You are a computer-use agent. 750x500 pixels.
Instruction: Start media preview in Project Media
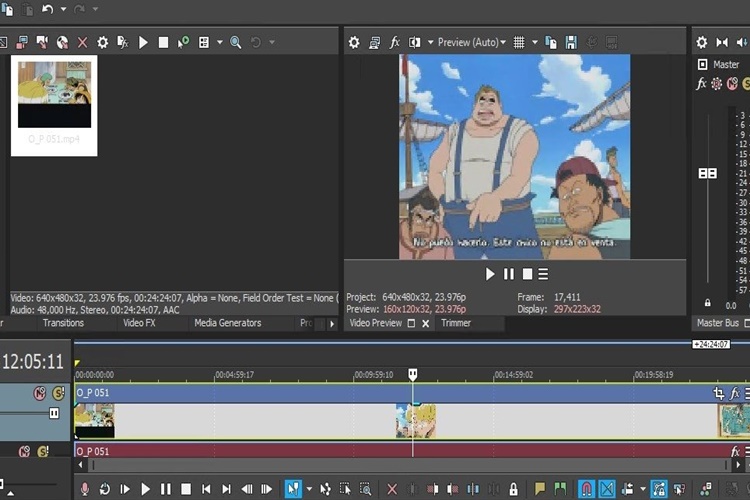click(143, 43)
